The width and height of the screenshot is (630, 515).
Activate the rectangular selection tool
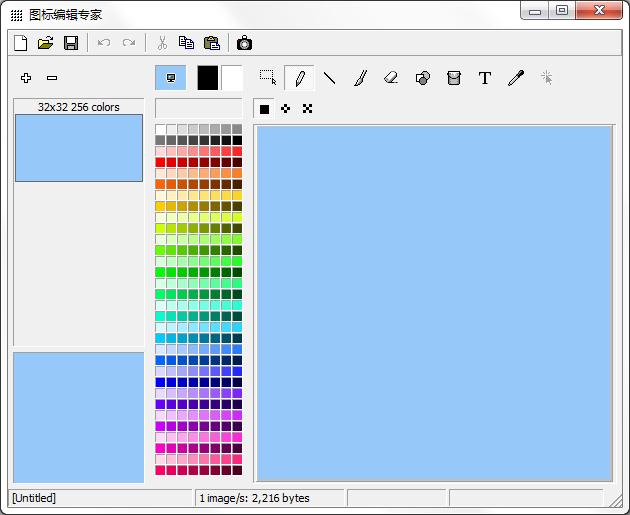point(268,78)
